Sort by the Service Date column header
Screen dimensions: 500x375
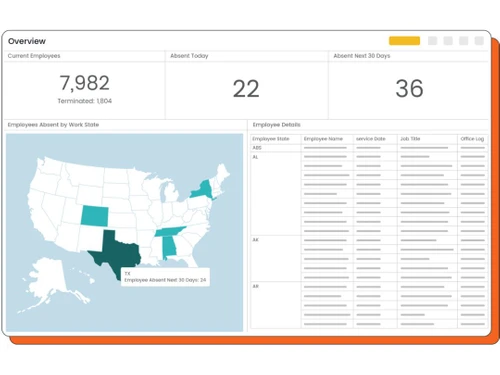[x=375, y=139]
